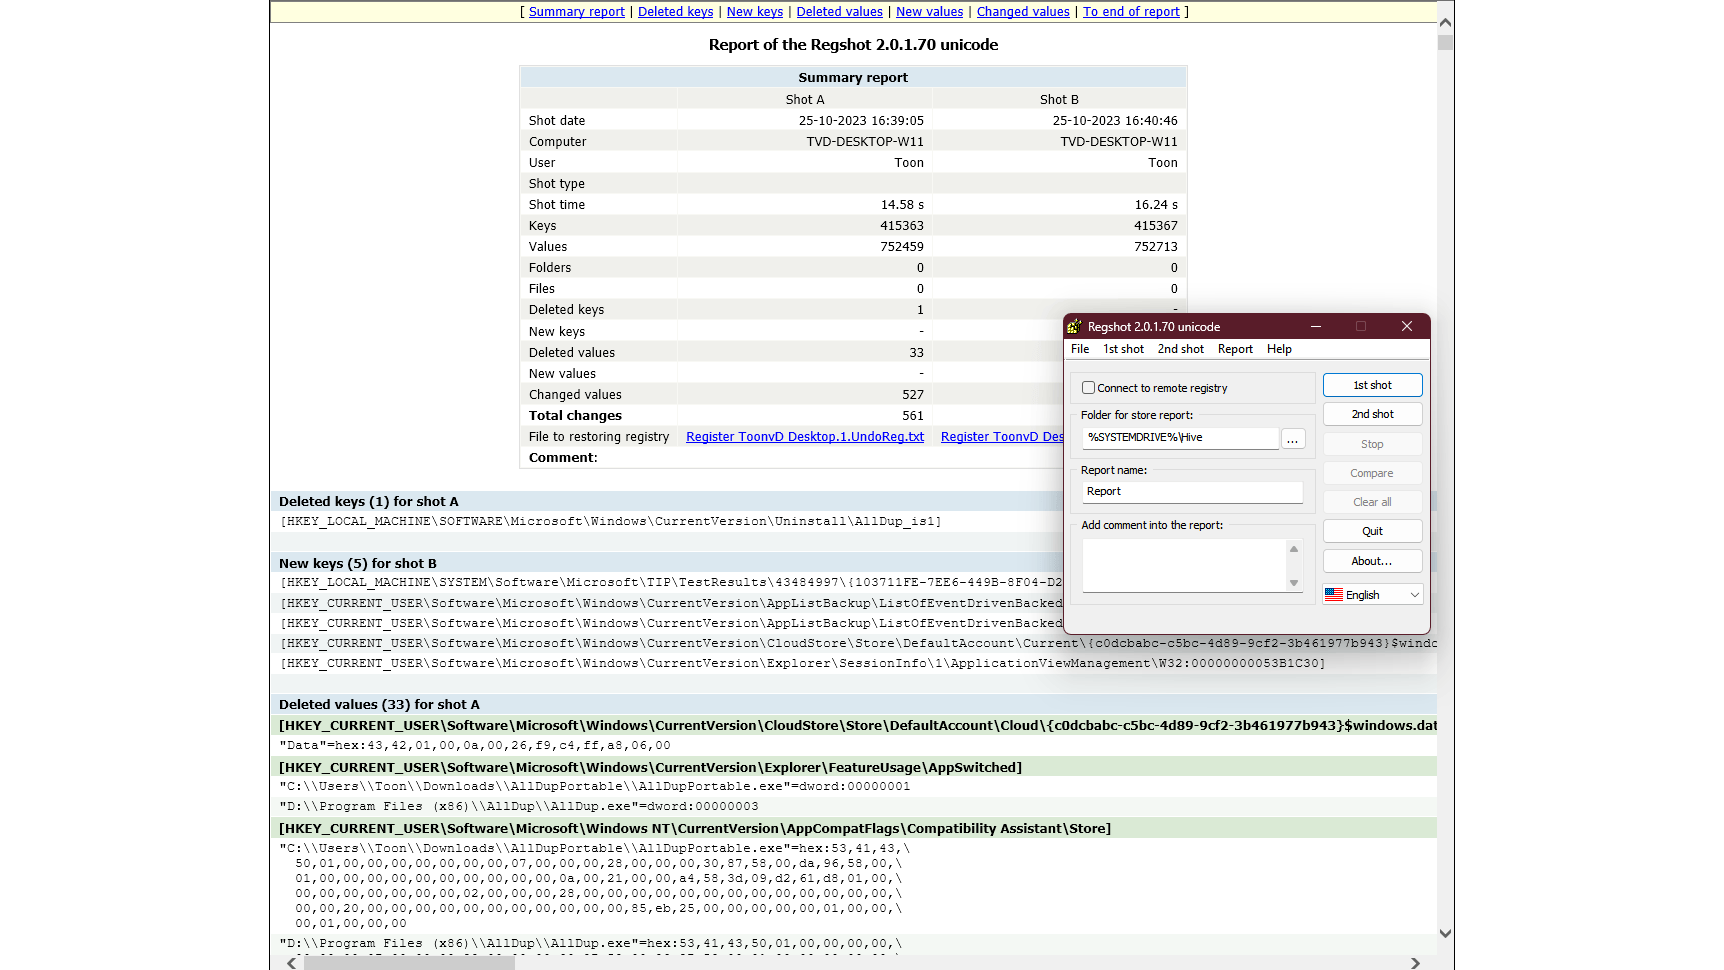
Task: Click the Folder for store report field
Action: click(1180, 438)
